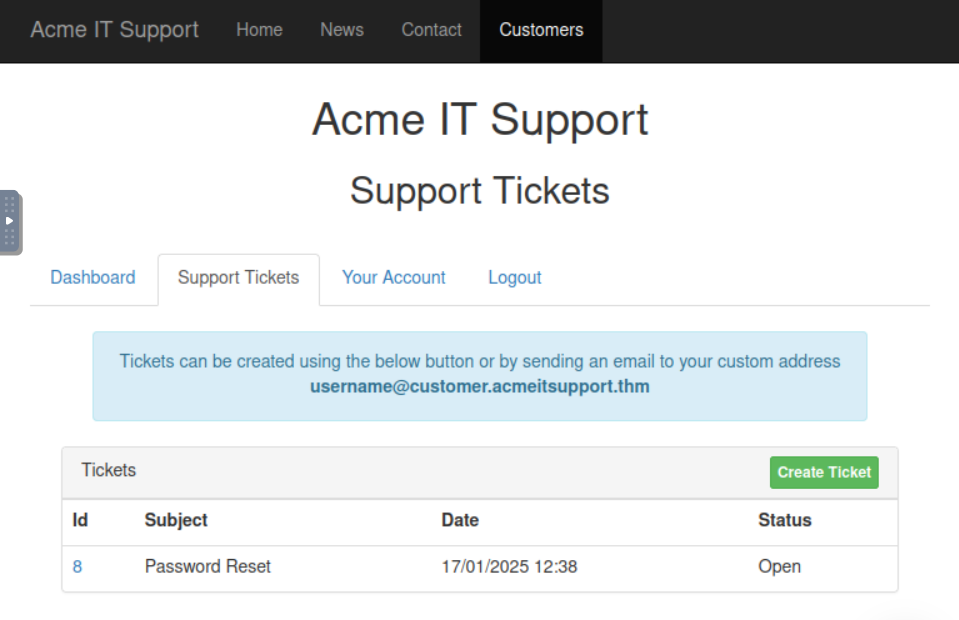Click the Logout tab link

pos(514,278)
